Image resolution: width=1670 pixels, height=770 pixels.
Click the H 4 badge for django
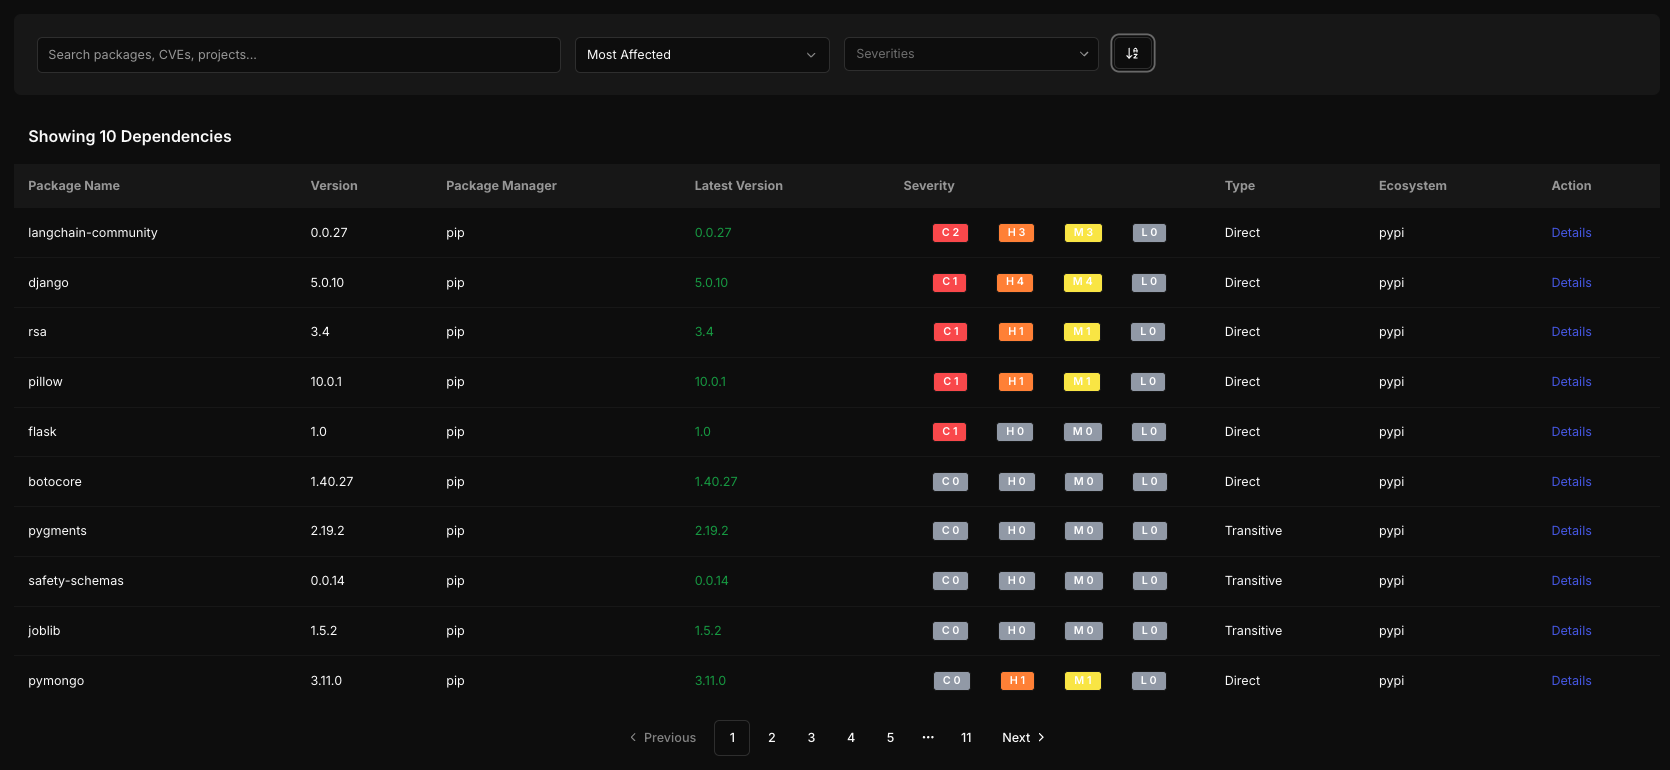click(x=1015, y=282)
